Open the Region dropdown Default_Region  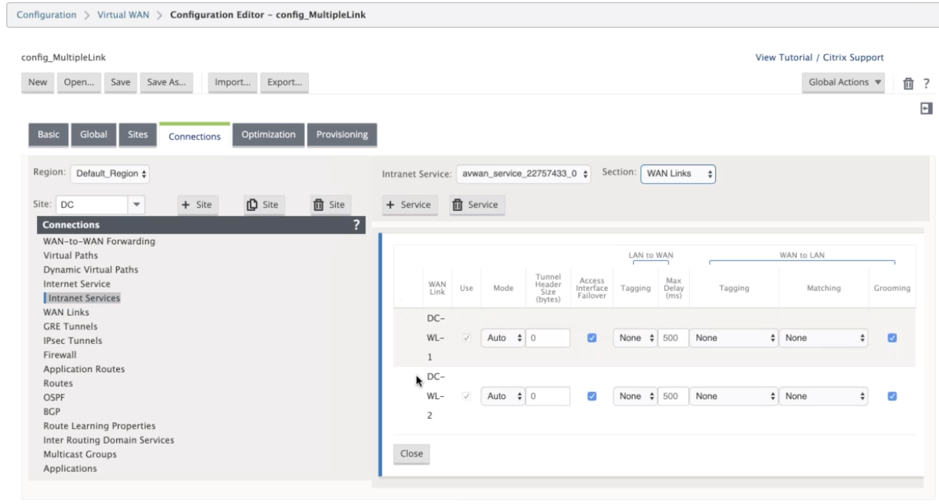point(110,174)
